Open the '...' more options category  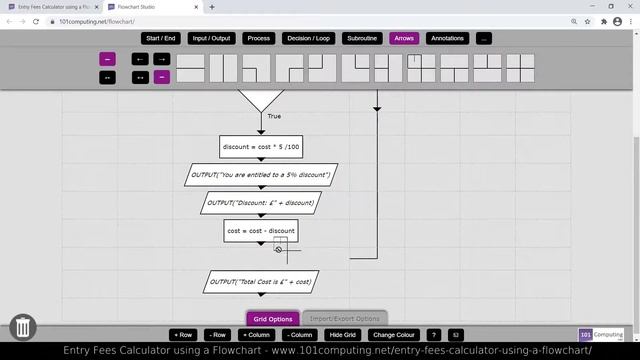[484, 38]
